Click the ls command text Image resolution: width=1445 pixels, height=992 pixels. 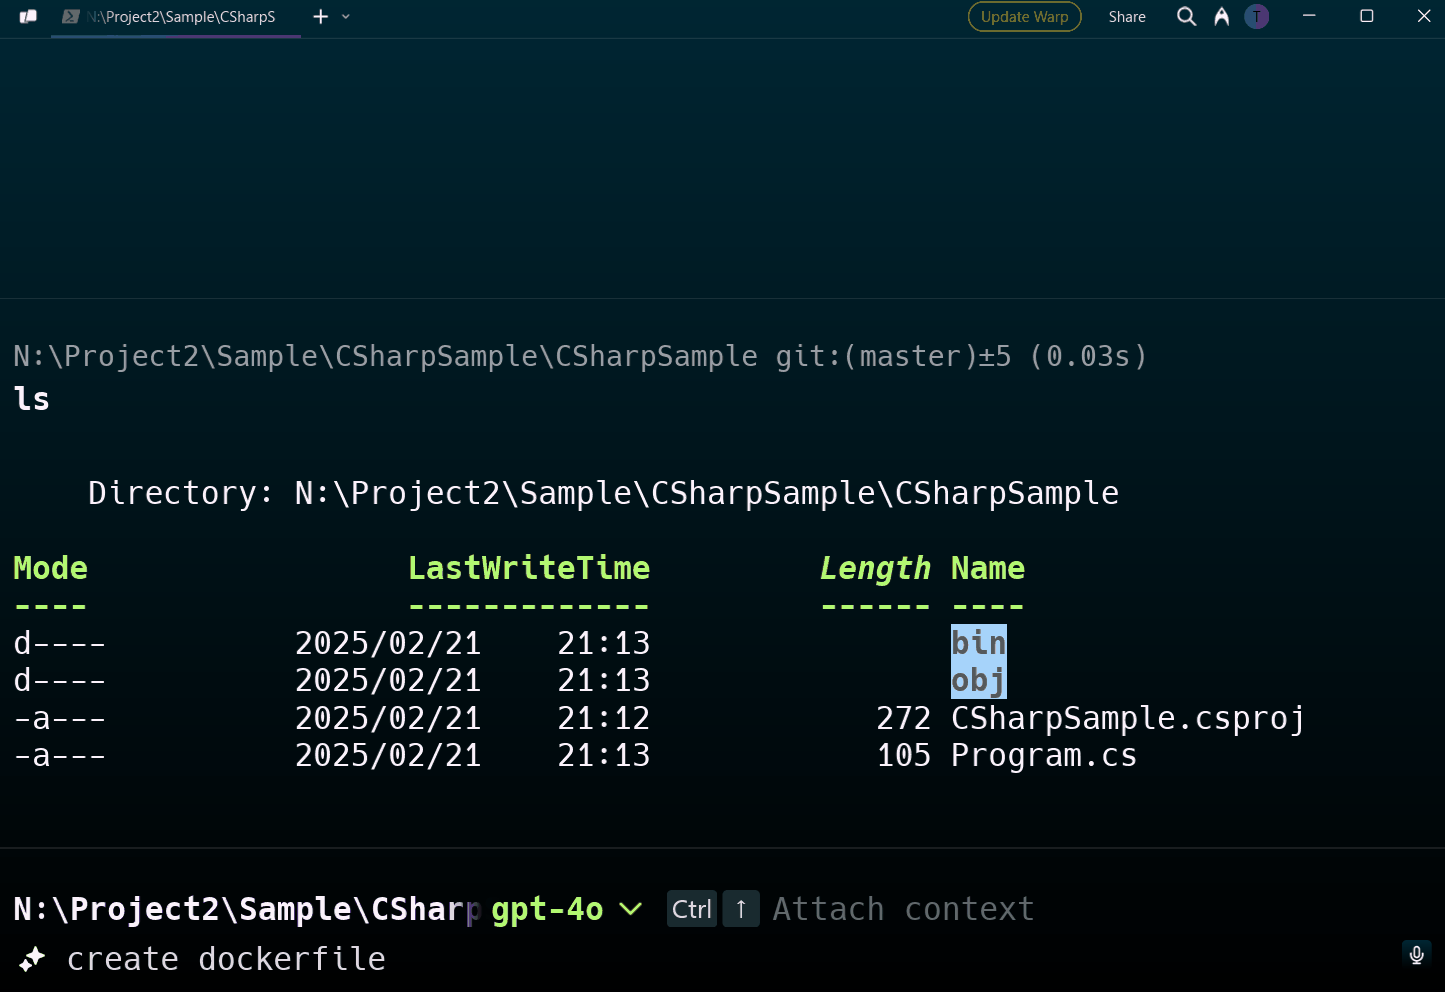[32, 399]
